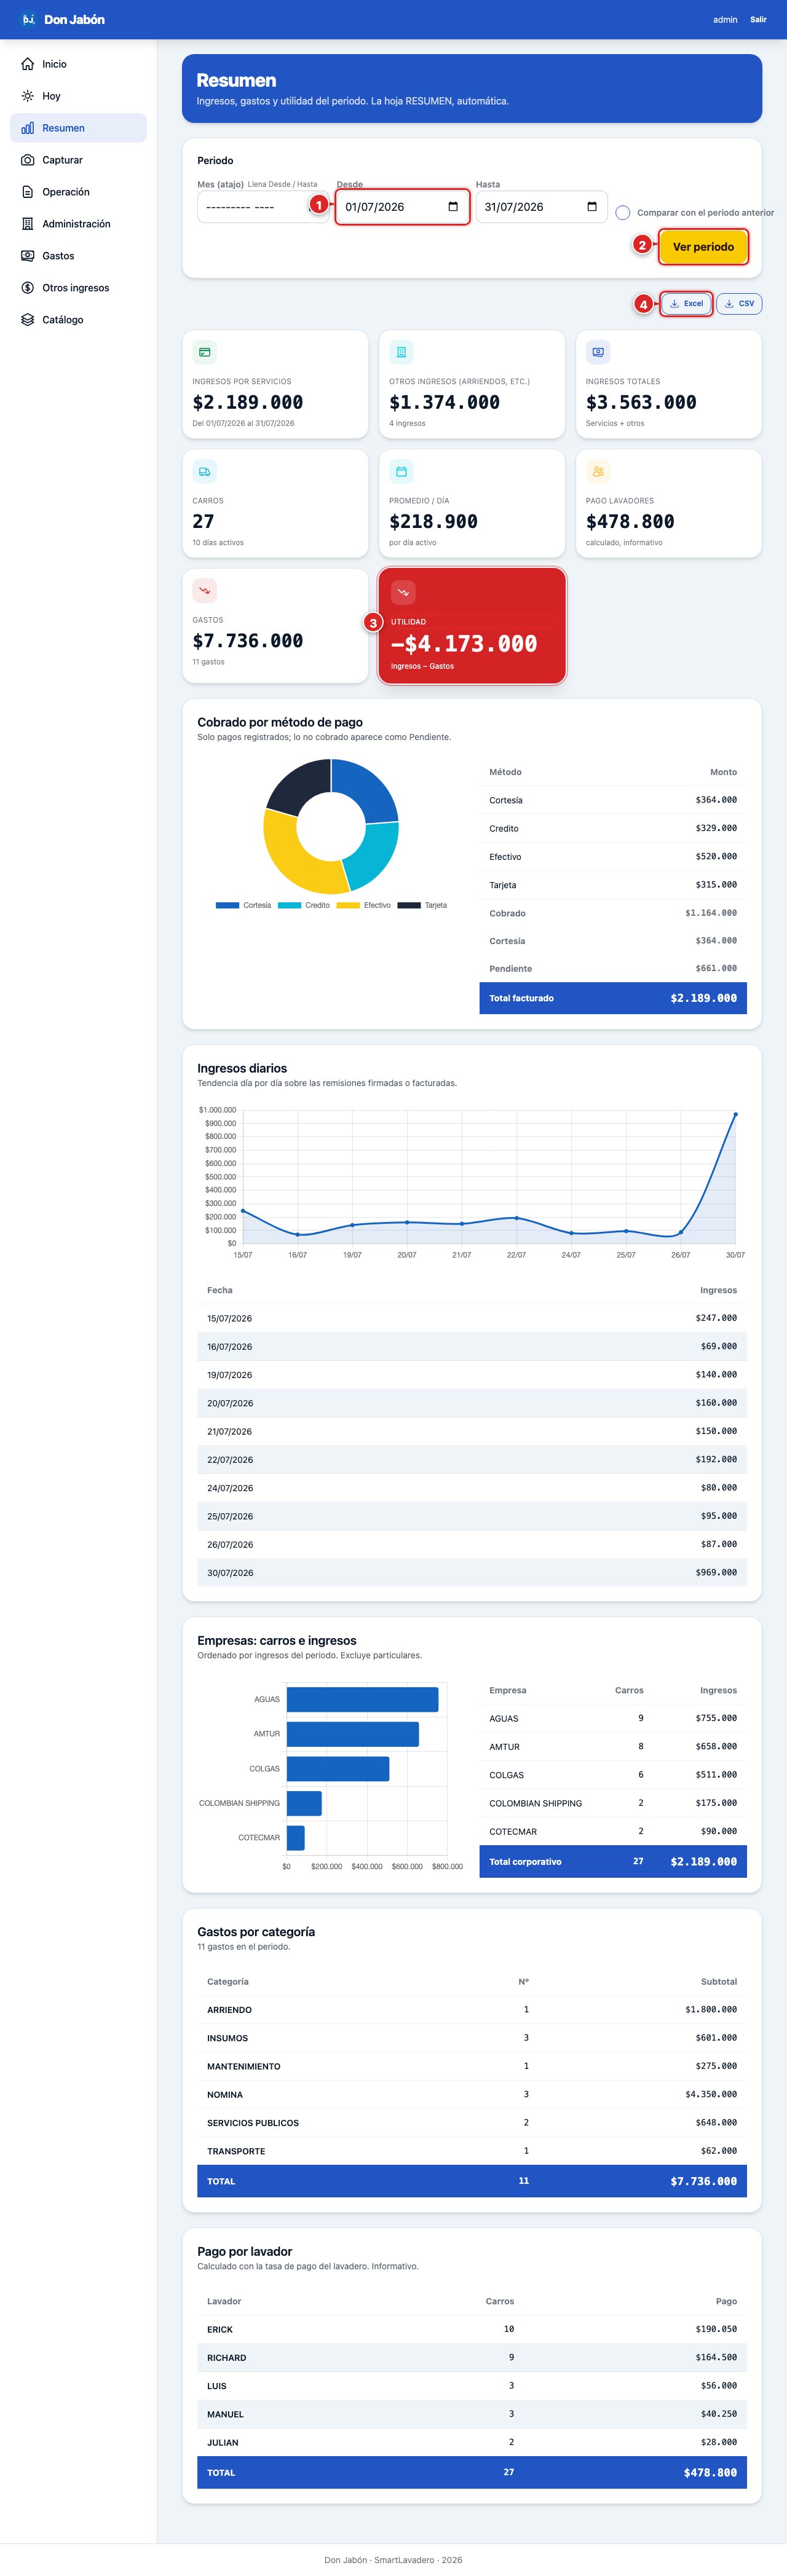
Task: Click the document icon beside Operación
Action: tap(28, 192)
